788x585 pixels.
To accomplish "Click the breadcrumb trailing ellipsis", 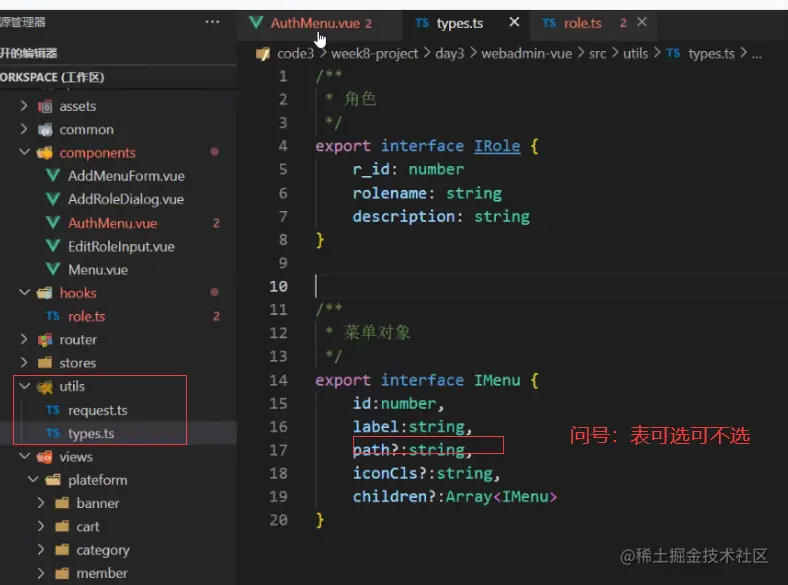I will 756,54.
